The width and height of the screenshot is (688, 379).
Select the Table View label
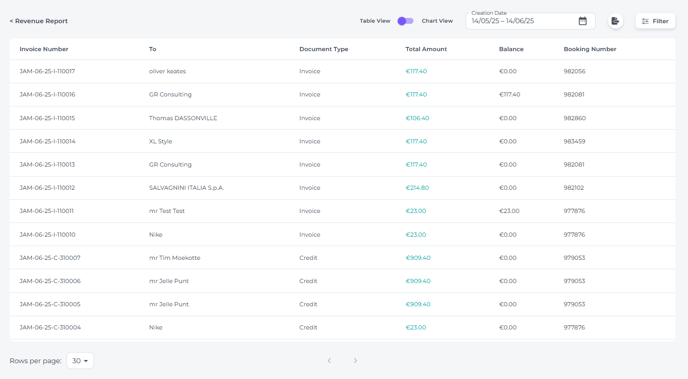[375, 21]
